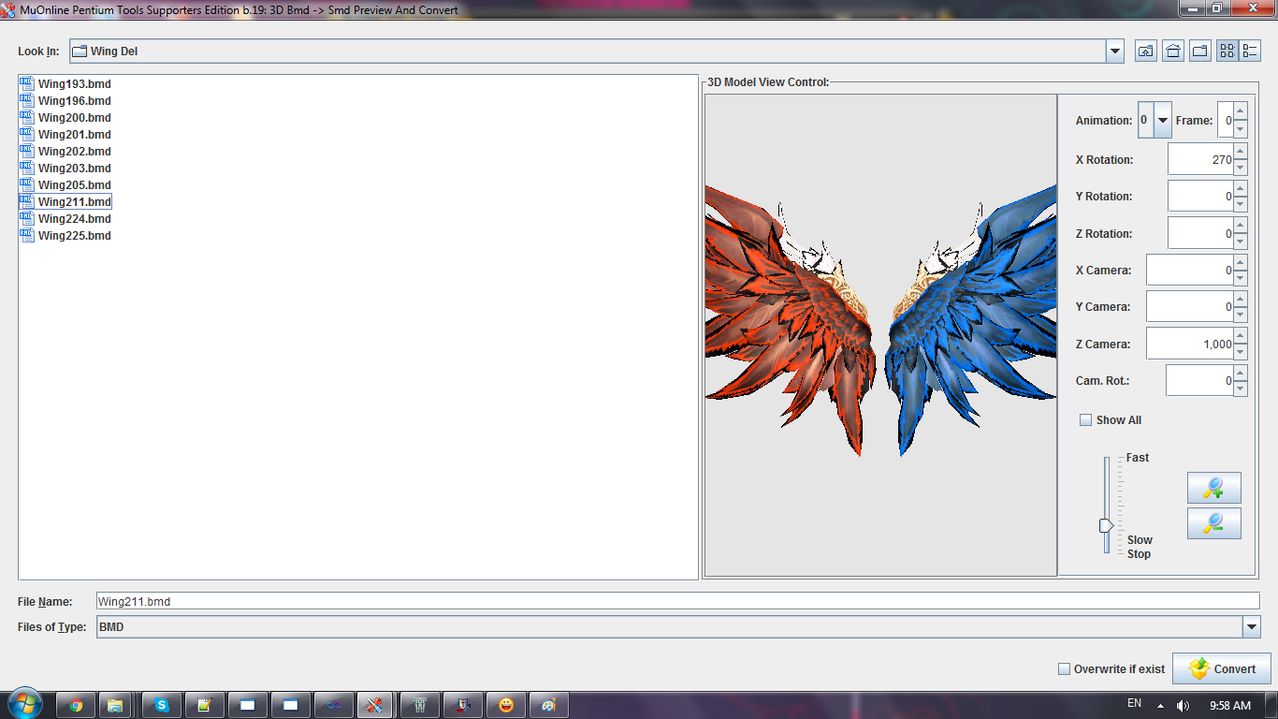The height and width of the screenshot is (719, 1278).
Task: Zoom out of the 3D model
Action: coord(1214,523)
